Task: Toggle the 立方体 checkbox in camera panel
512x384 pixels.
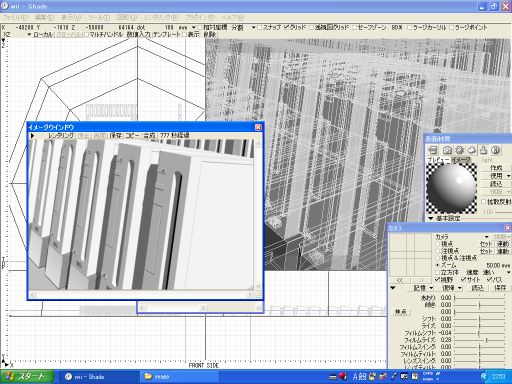Action: click(438, 272)
